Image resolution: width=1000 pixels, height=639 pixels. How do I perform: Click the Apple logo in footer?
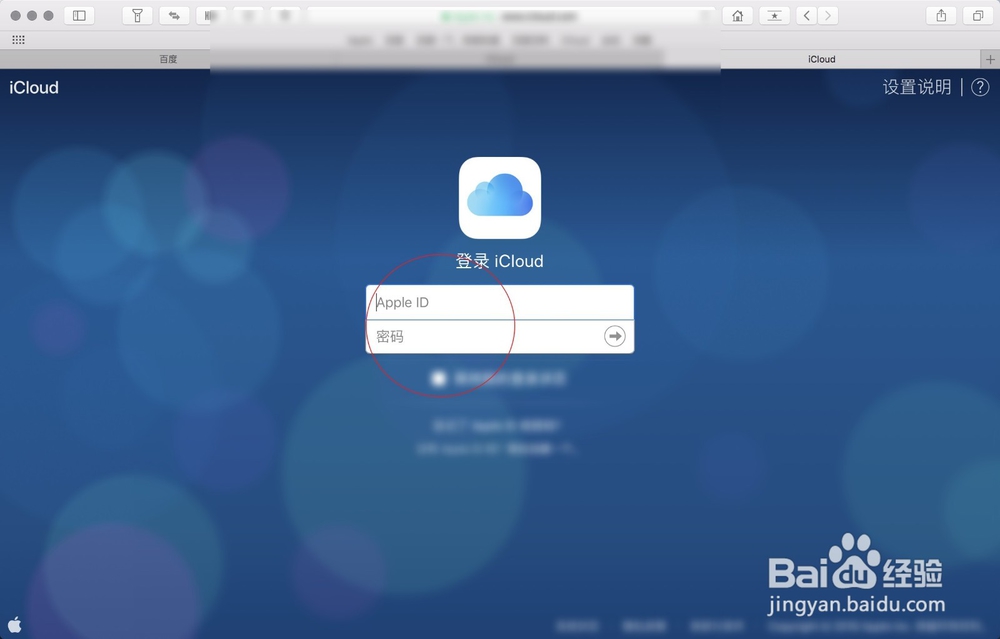[x=15, y=624]
